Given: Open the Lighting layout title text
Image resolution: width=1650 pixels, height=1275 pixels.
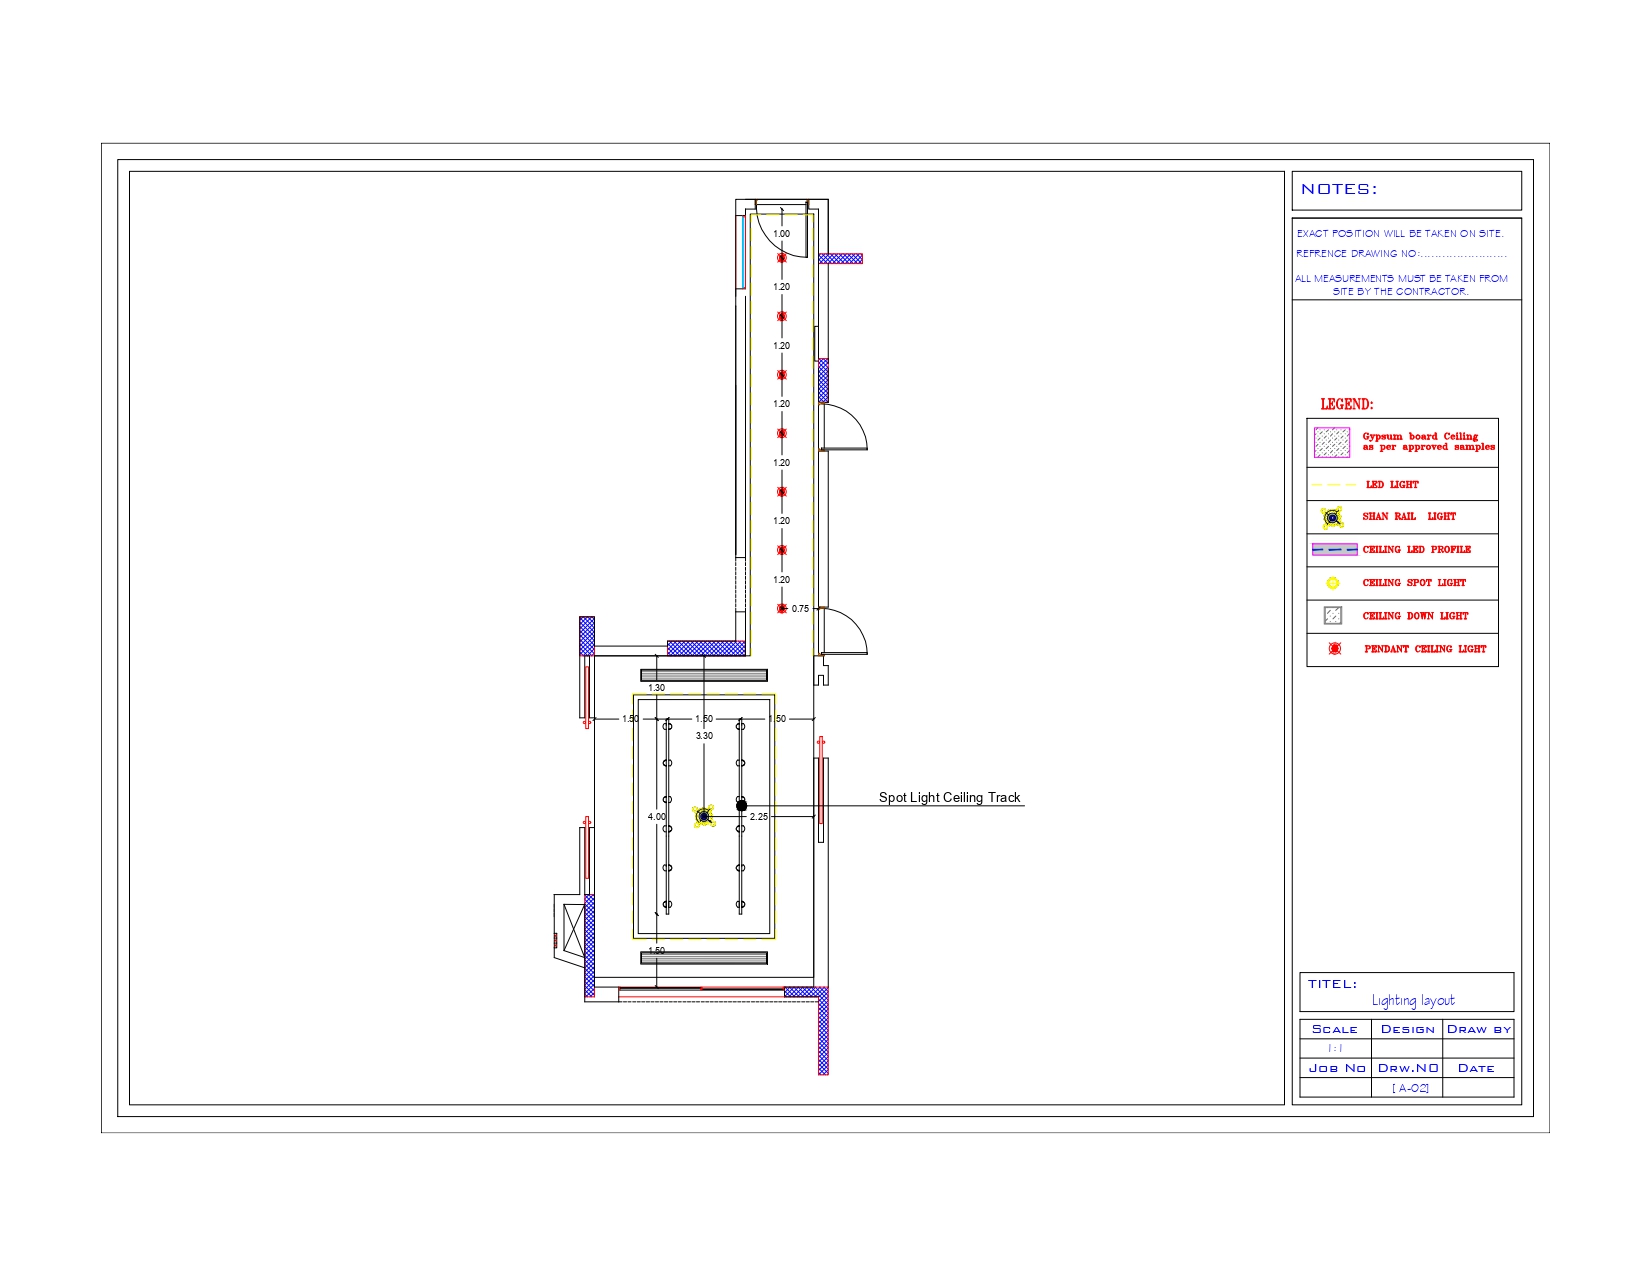Looking at the screenshot, I should (x=1414, y=999).
